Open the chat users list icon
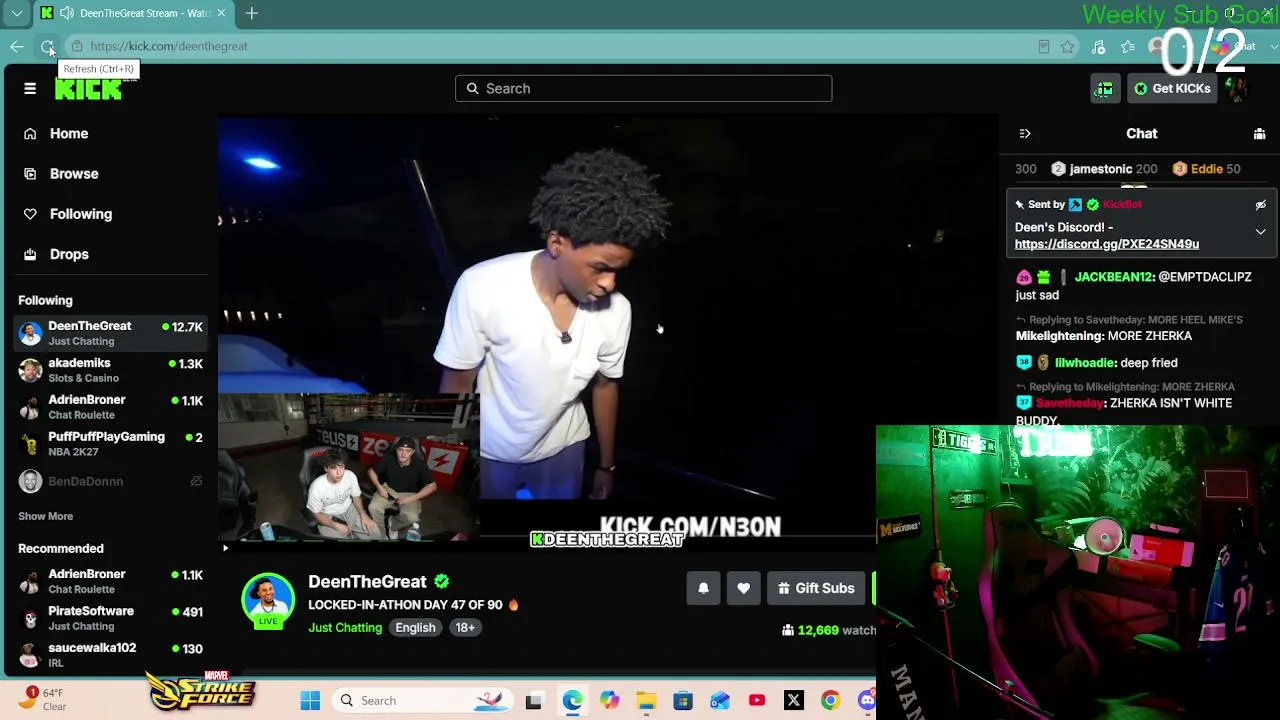 click(x=1259, y=133)
